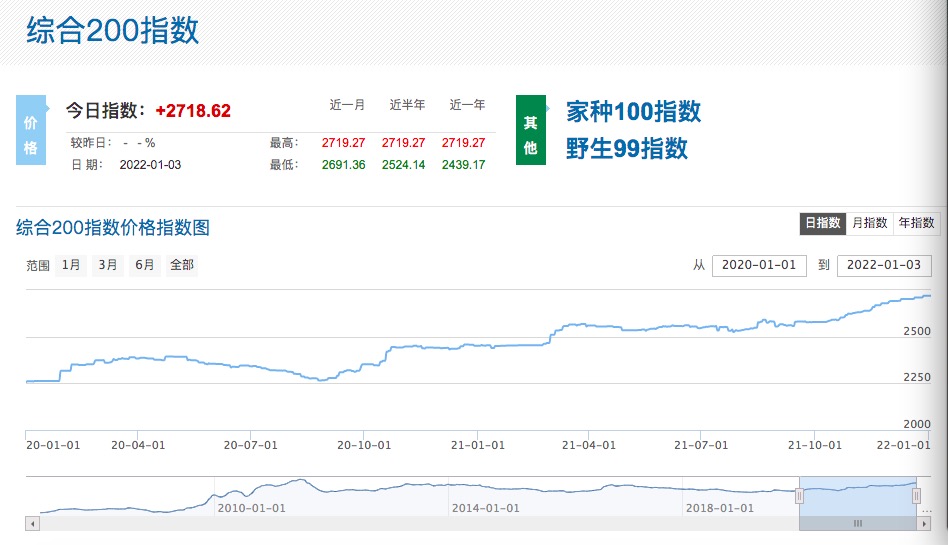Click the left navigator range handle
Viewport: 948px width, 545px height.
(799, 496)
